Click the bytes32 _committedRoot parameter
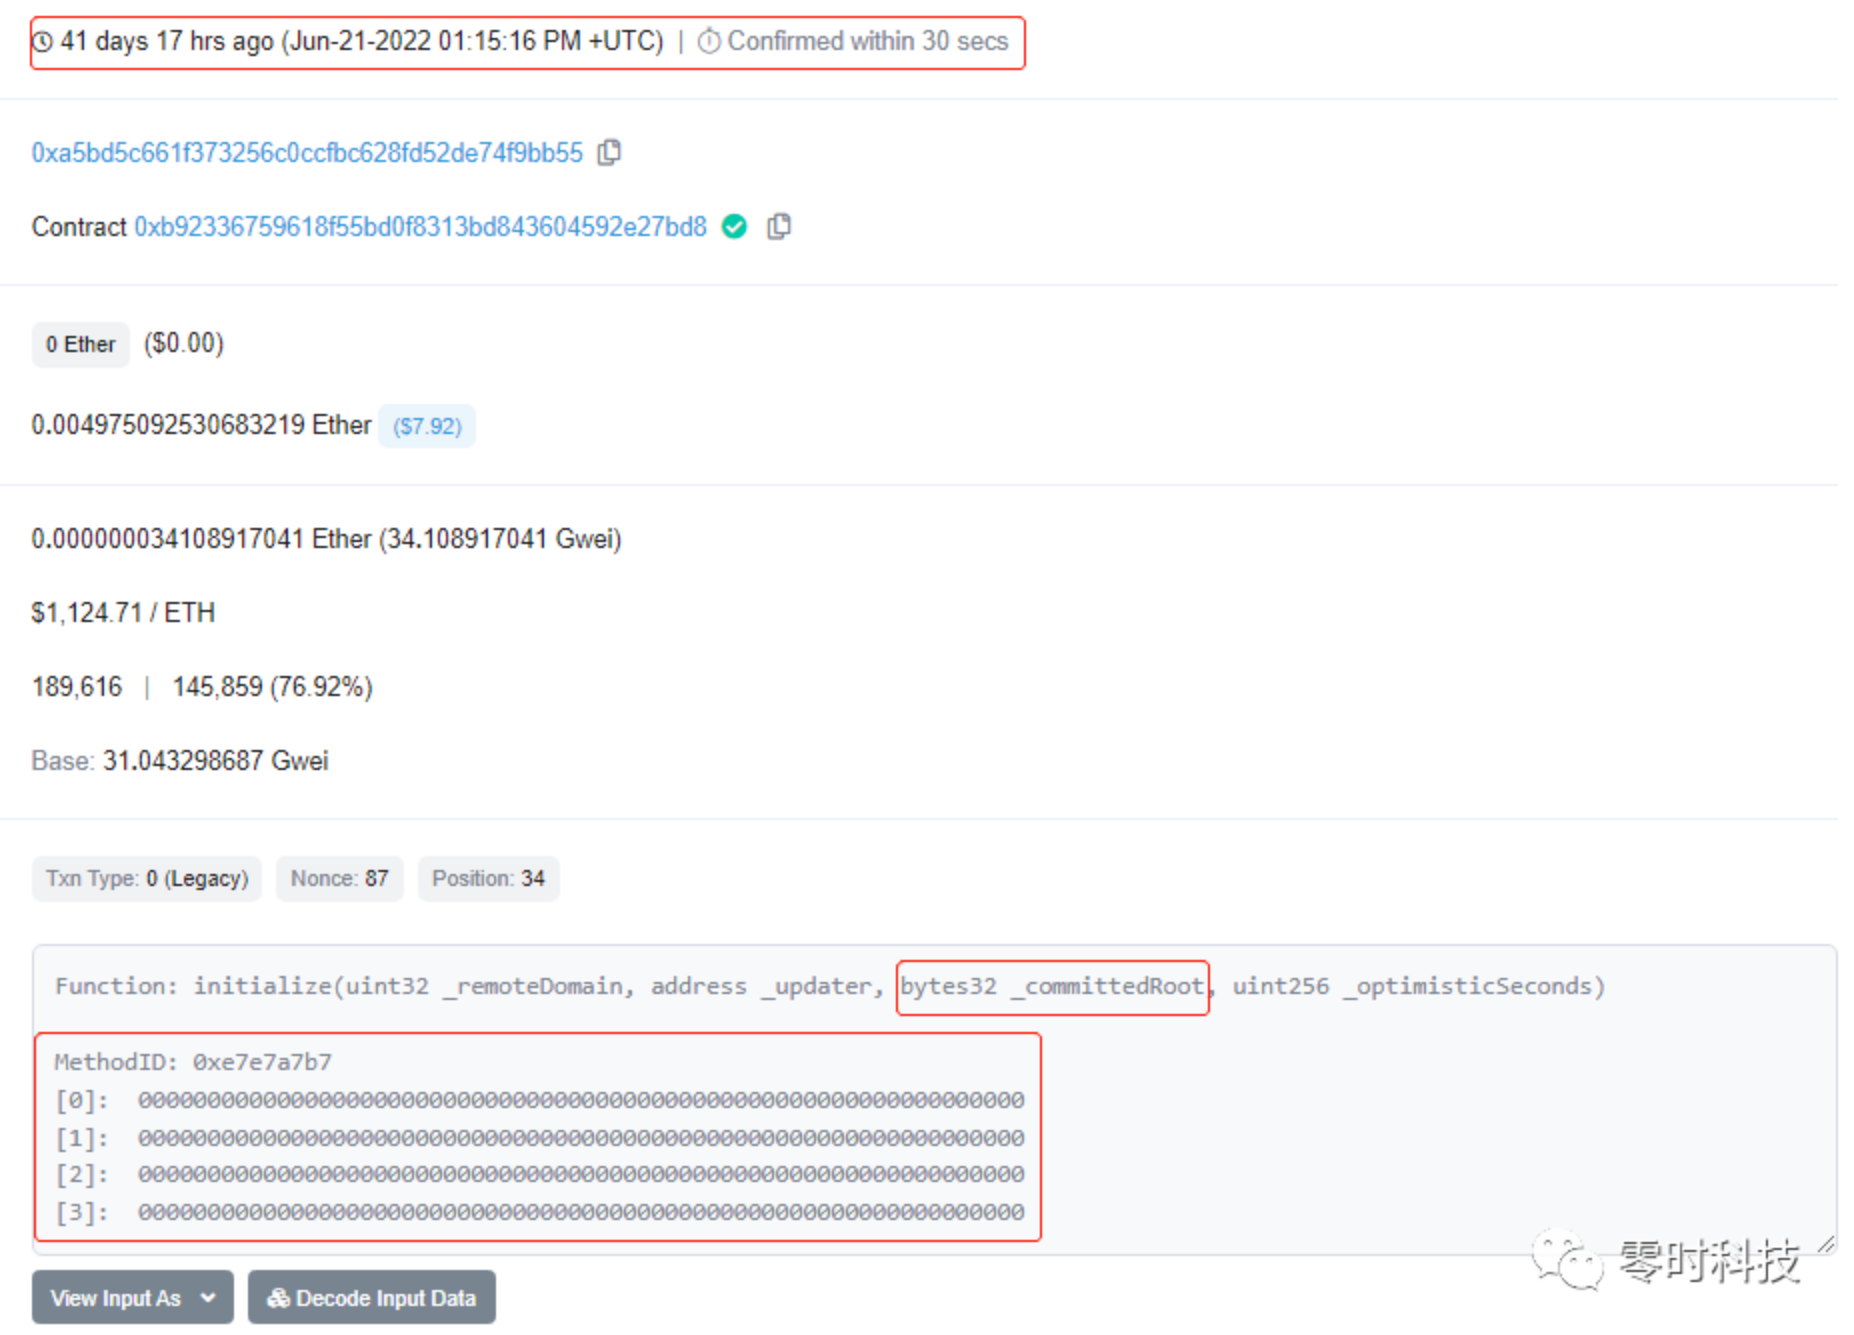The width and height of the screenshot is (1854, 1335). point(1052,987)
